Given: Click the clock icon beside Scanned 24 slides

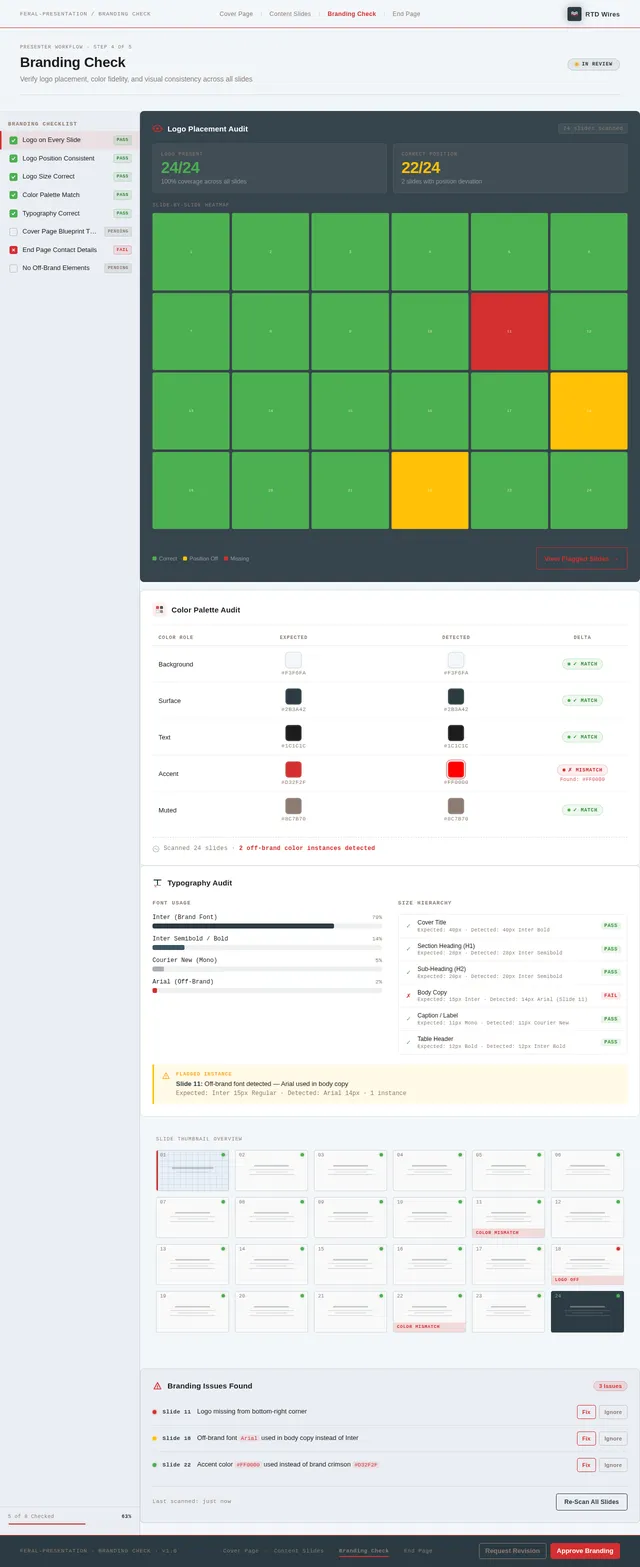Looking at the screenshot, I should (156, 849).
